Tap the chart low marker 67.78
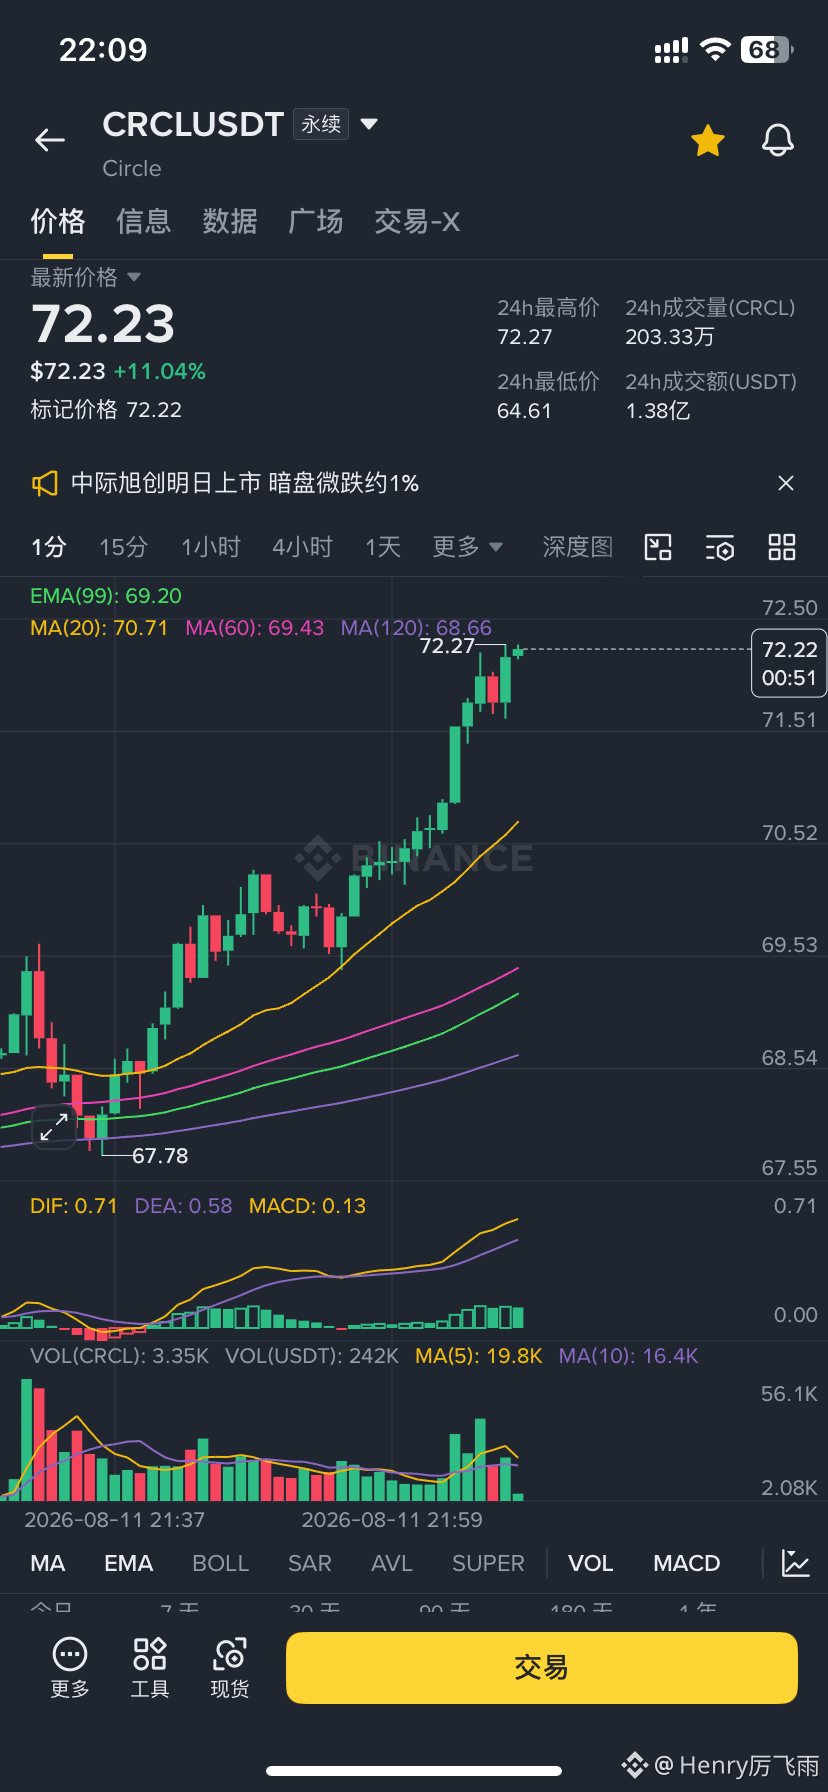828x1792 pixels. pos(160,1156)
